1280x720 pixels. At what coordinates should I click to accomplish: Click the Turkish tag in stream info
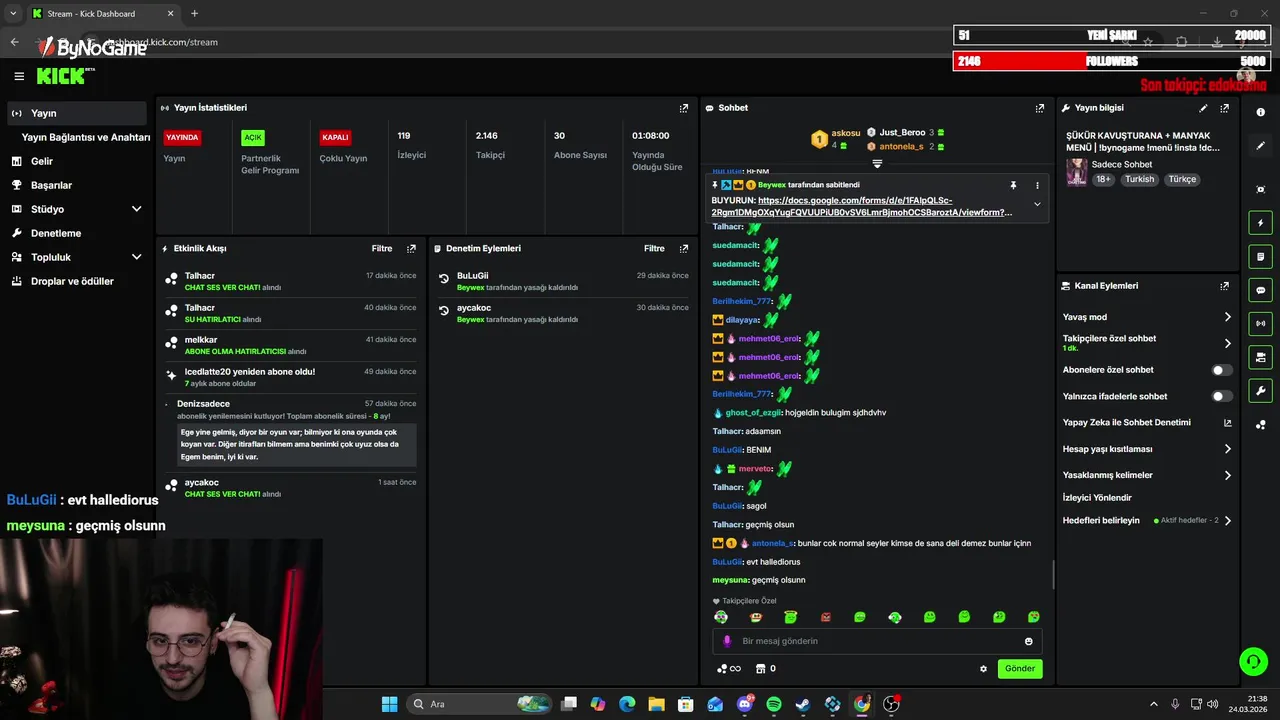coord(1139,180)
